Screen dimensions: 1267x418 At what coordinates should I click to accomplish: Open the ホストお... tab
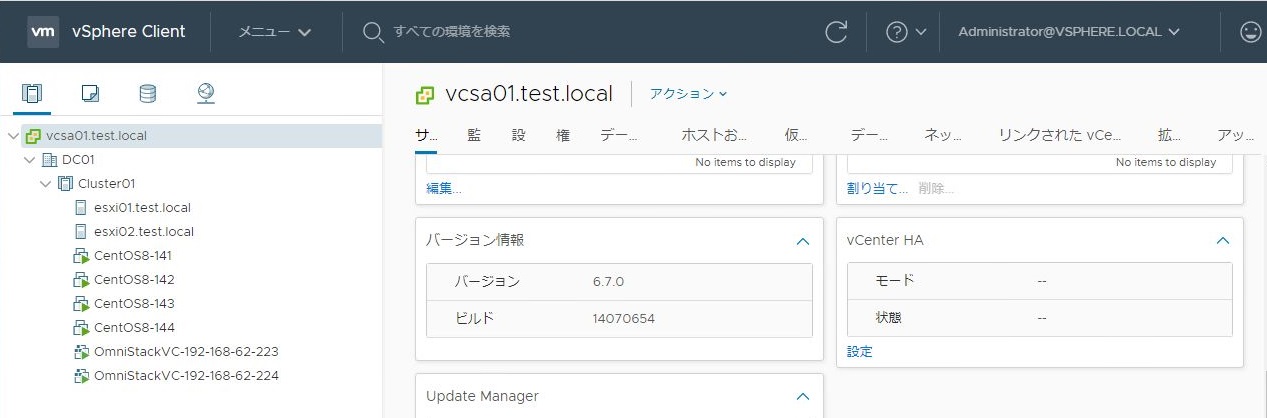click(x=714, y=137)
